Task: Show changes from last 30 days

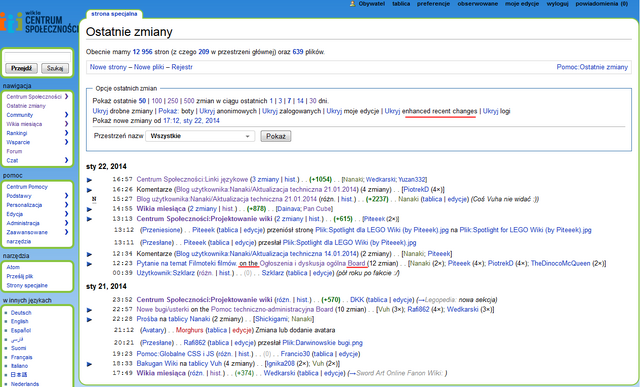Action: click(x=313, y=101)
